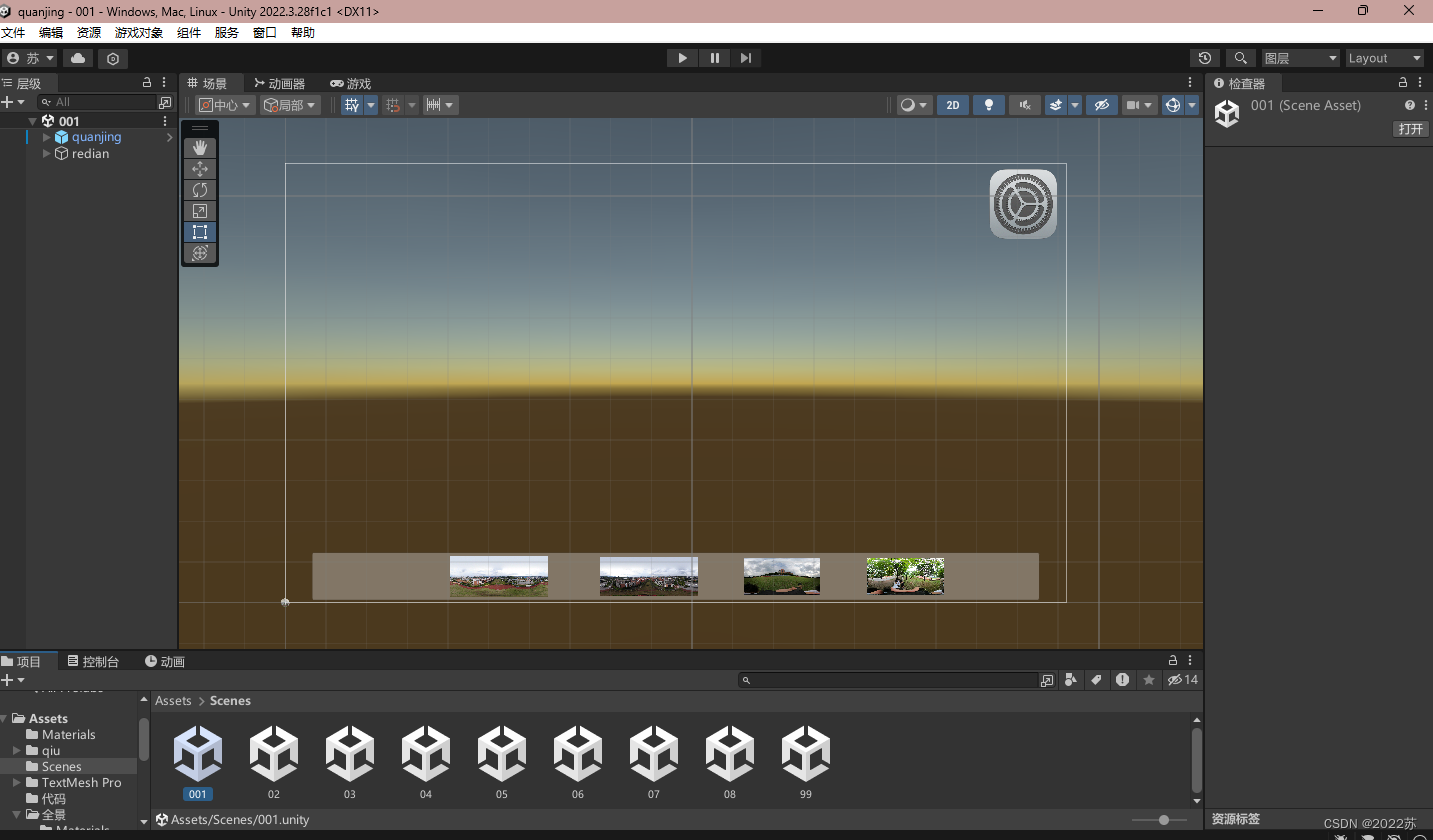Screen dimensions: 1433x840
Task: Expand the quanjing object in Hierarchy
Action: pos(46,137)
